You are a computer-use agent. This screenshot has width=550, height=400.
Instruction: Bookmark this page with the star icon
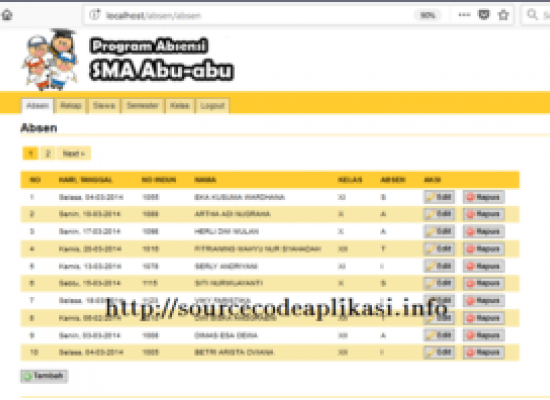pyautogui.click(x=503, y=15)
